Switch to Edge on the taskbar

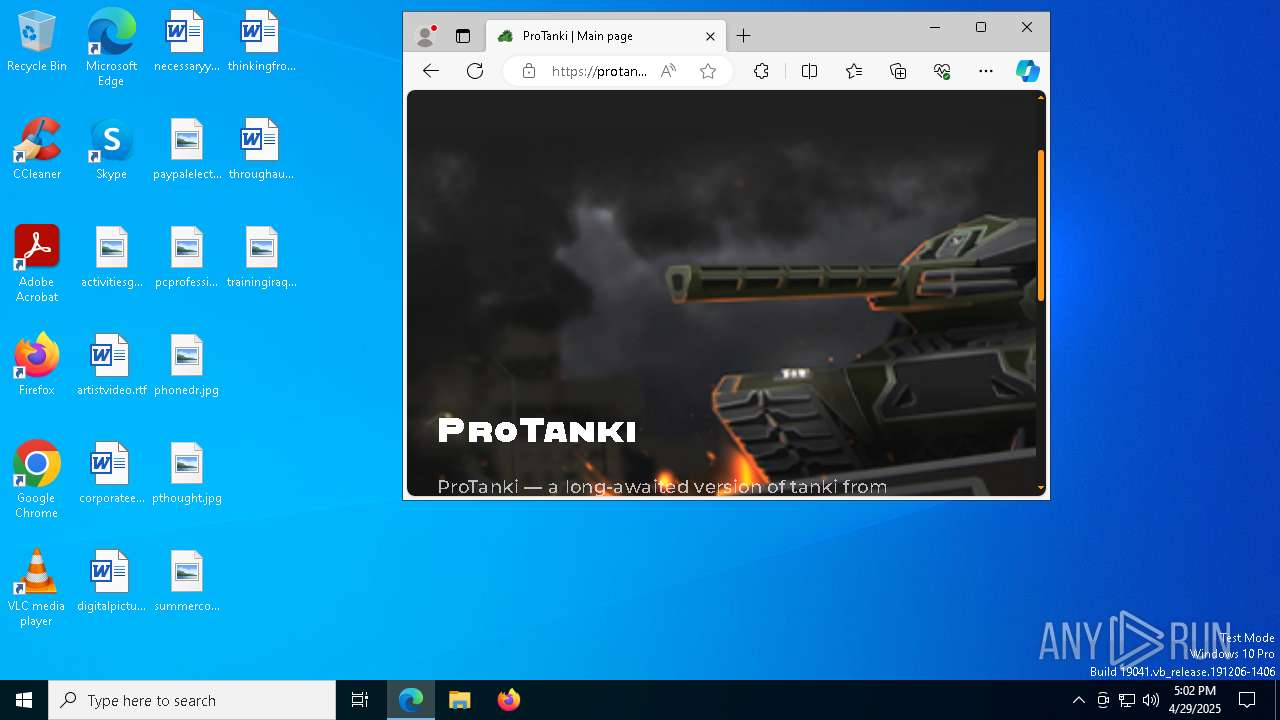[411, 700]
